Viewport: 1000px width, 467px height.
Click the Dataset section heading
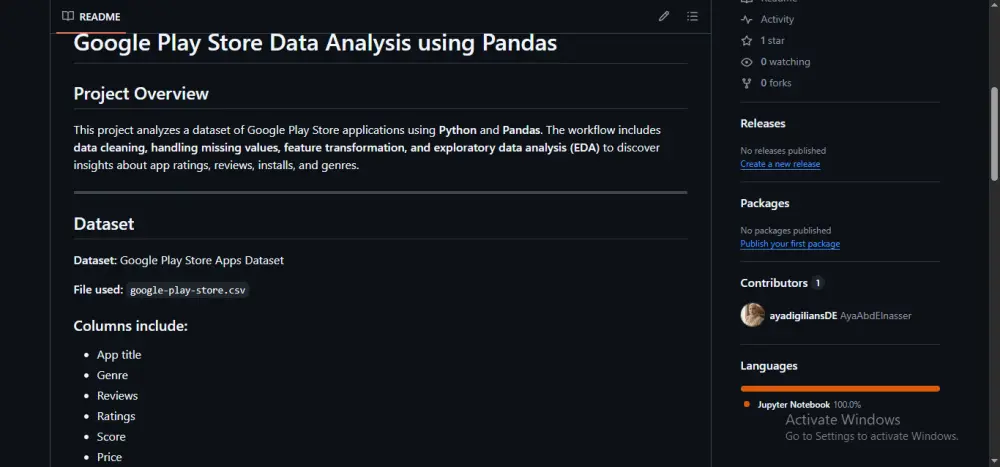104,224
